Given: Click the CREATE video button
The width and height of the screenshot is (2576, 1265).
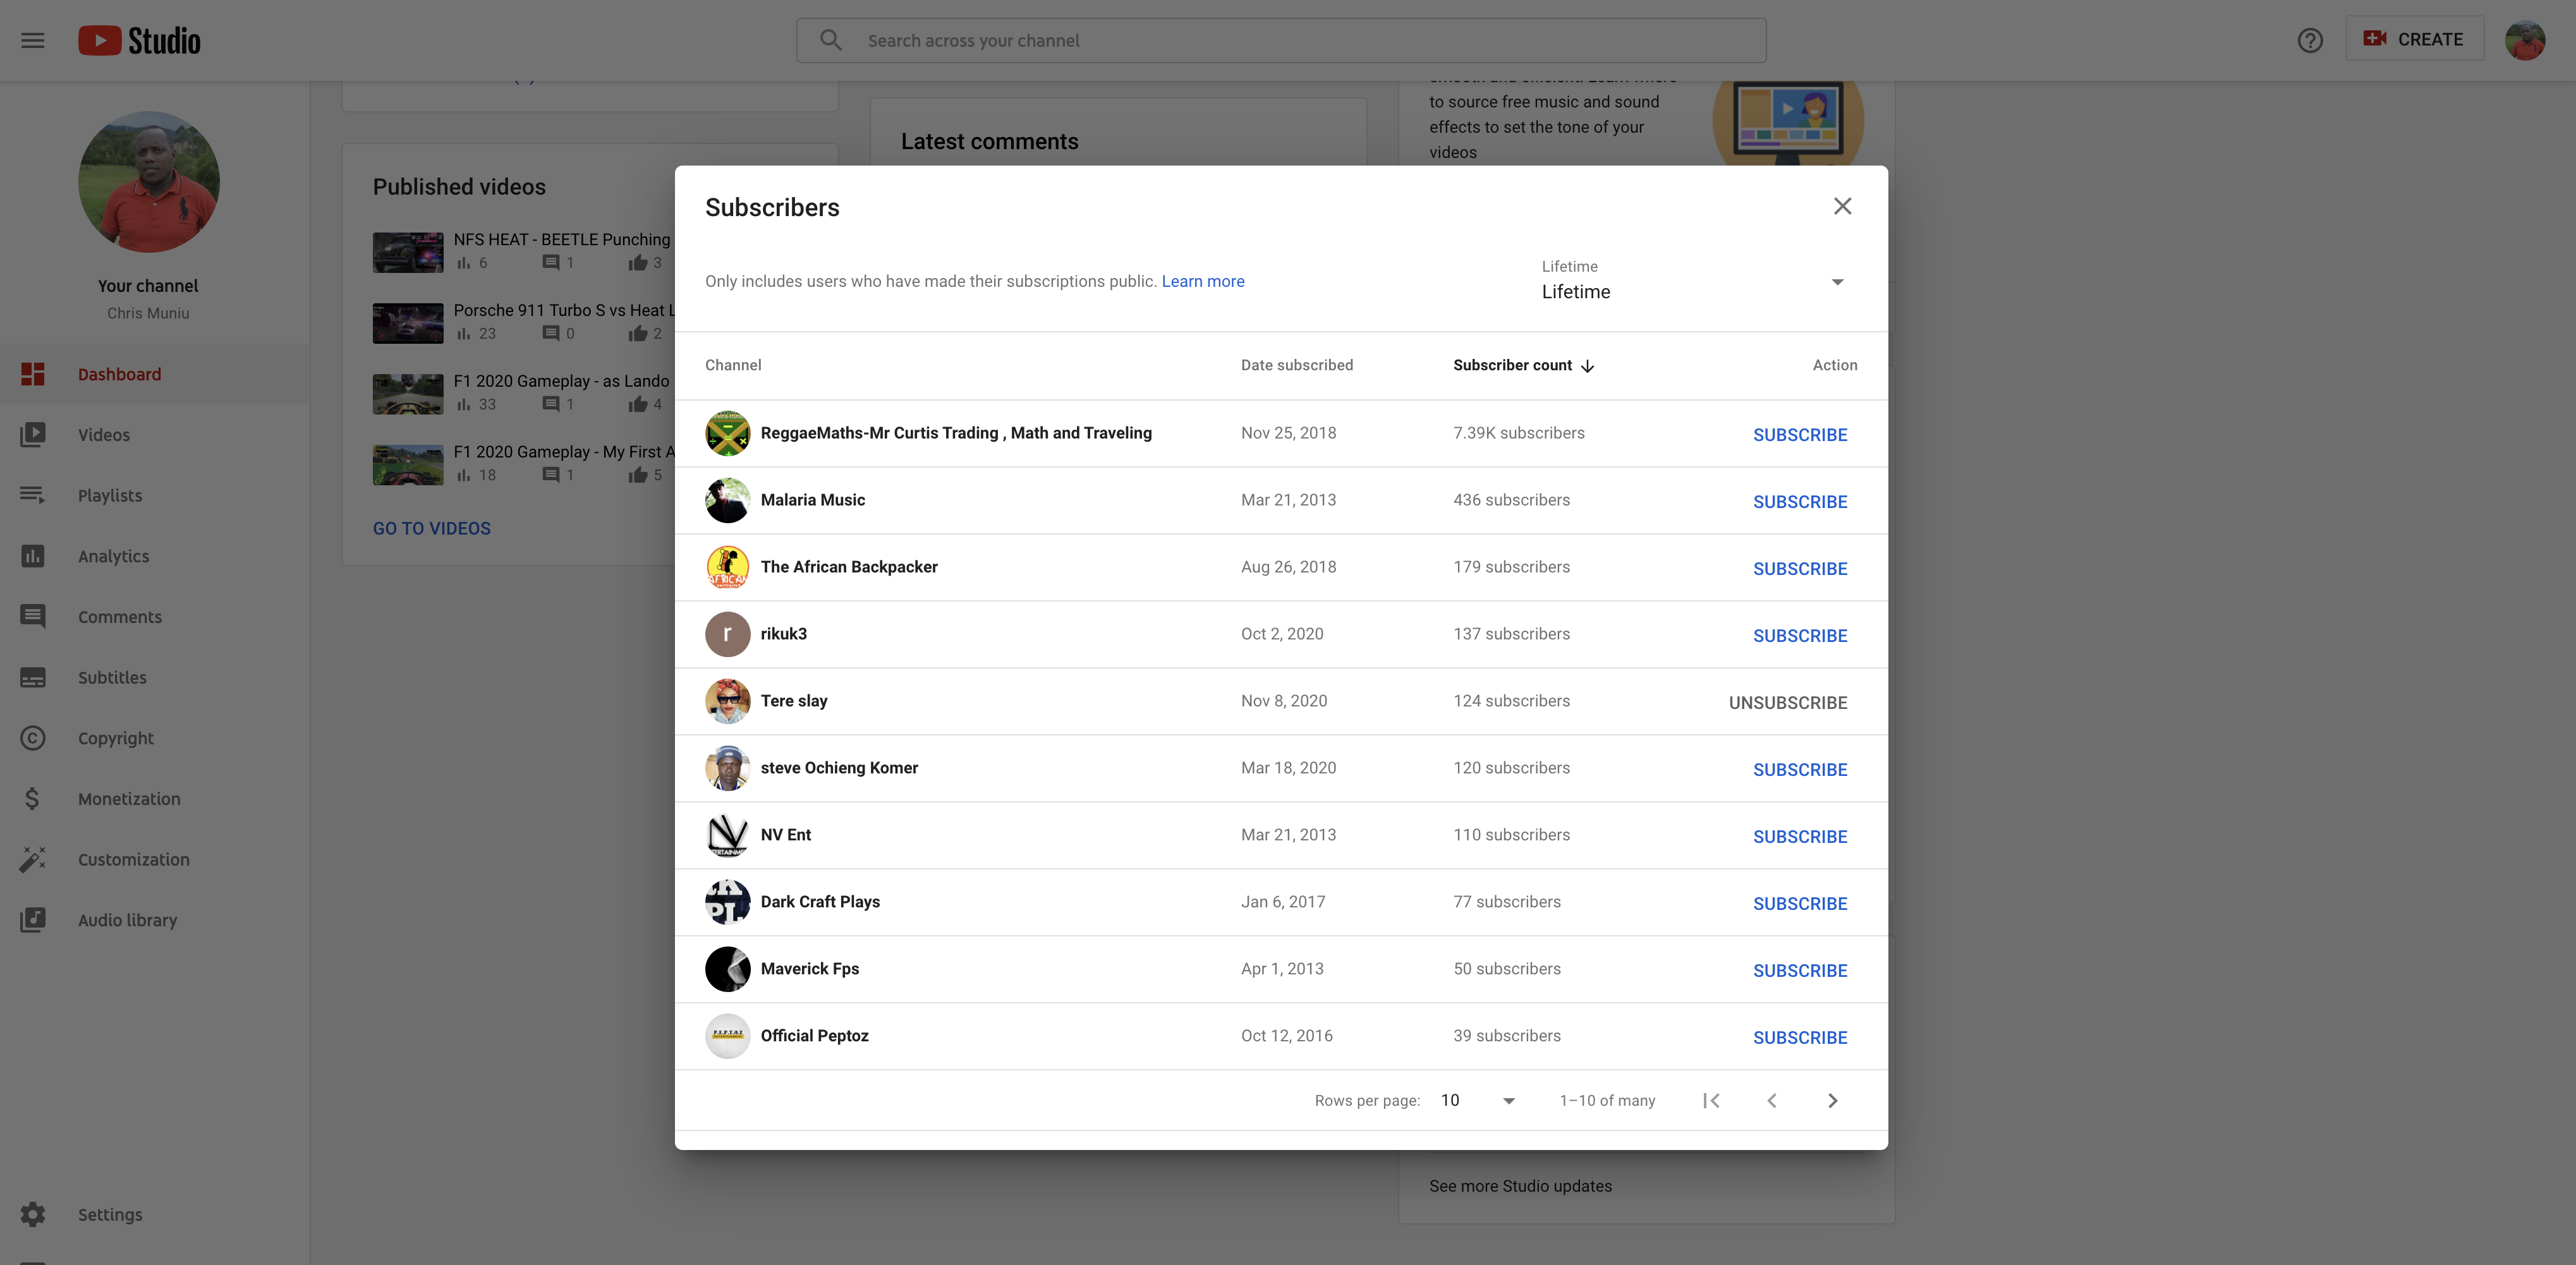Looking at the screenshot, I should [2414, 39].
